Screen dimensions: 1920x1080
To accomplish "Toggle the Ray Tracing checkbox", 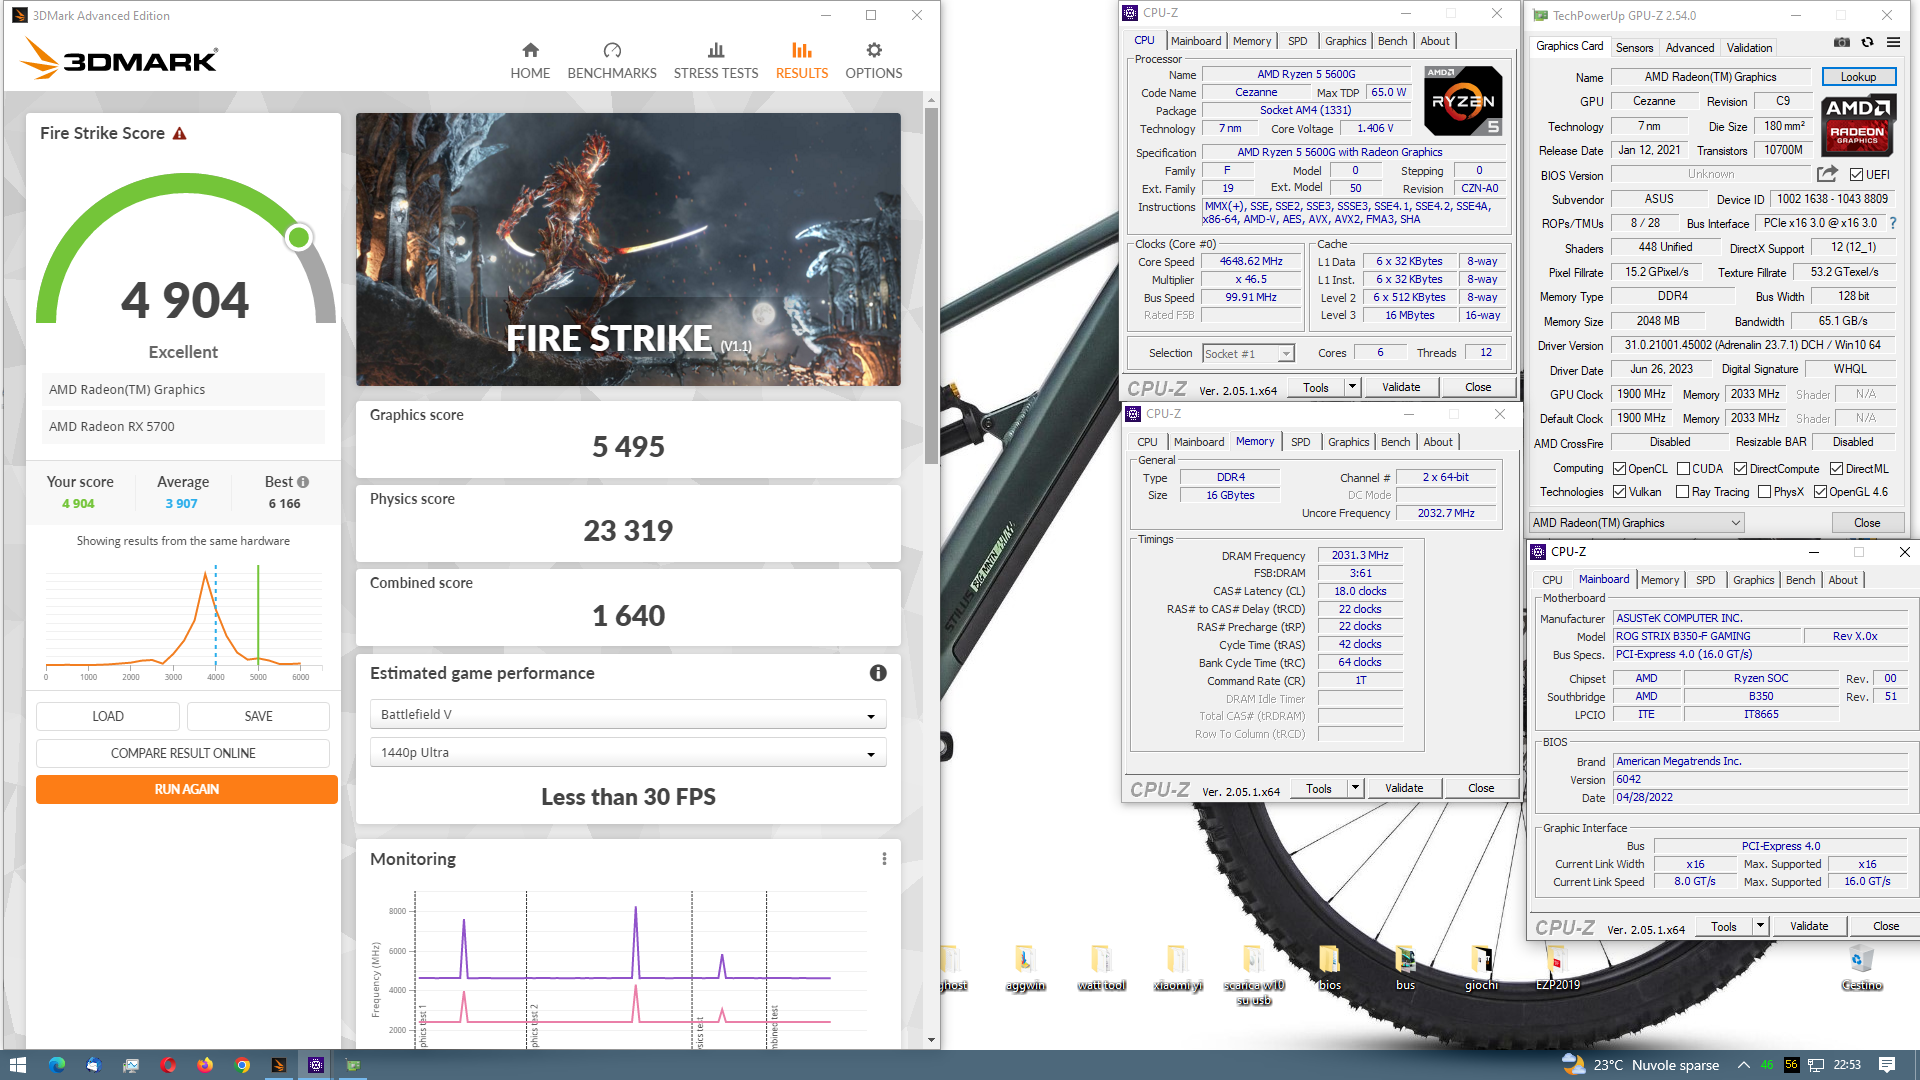I will point(1682,492).
